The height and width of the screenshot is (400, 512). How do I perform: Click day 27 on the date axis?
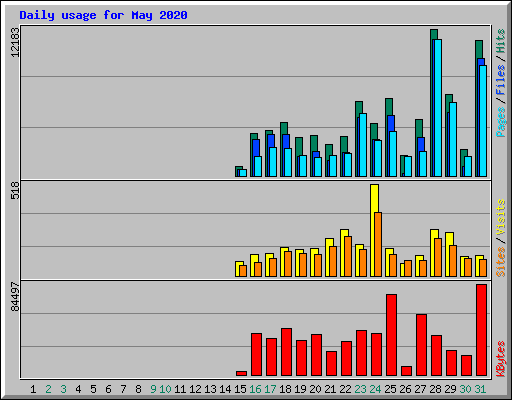420,389
